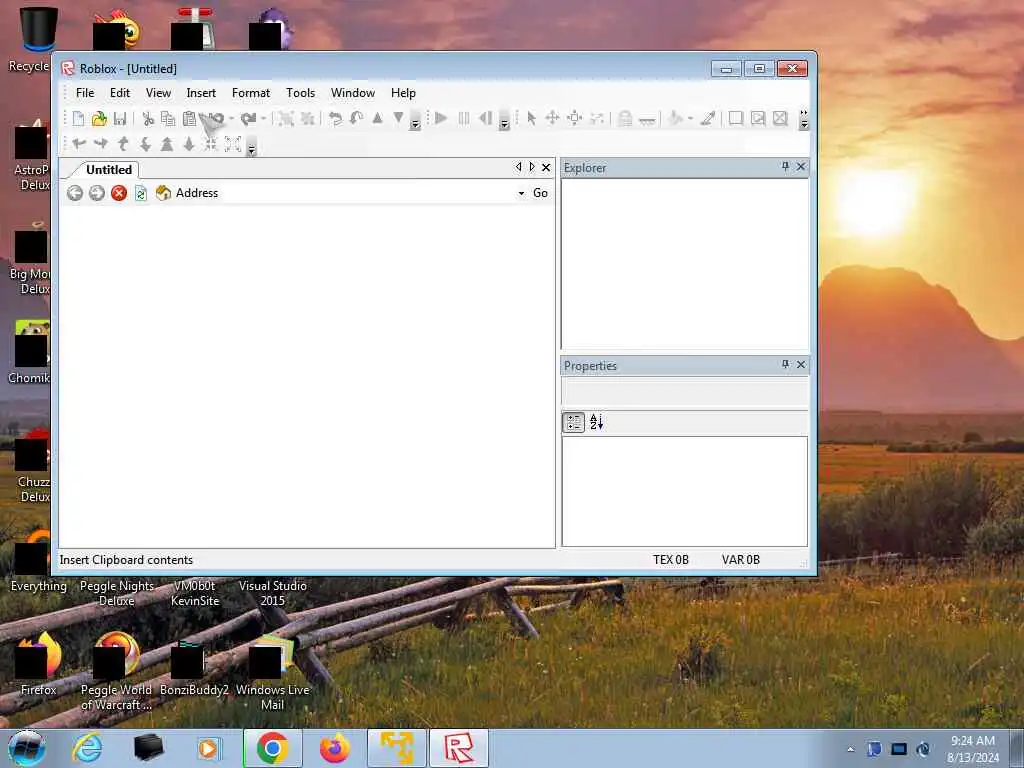This screenshot has width=1024, height=768.
Task: Open the Help menu
Action: click(x=403, y=93)
